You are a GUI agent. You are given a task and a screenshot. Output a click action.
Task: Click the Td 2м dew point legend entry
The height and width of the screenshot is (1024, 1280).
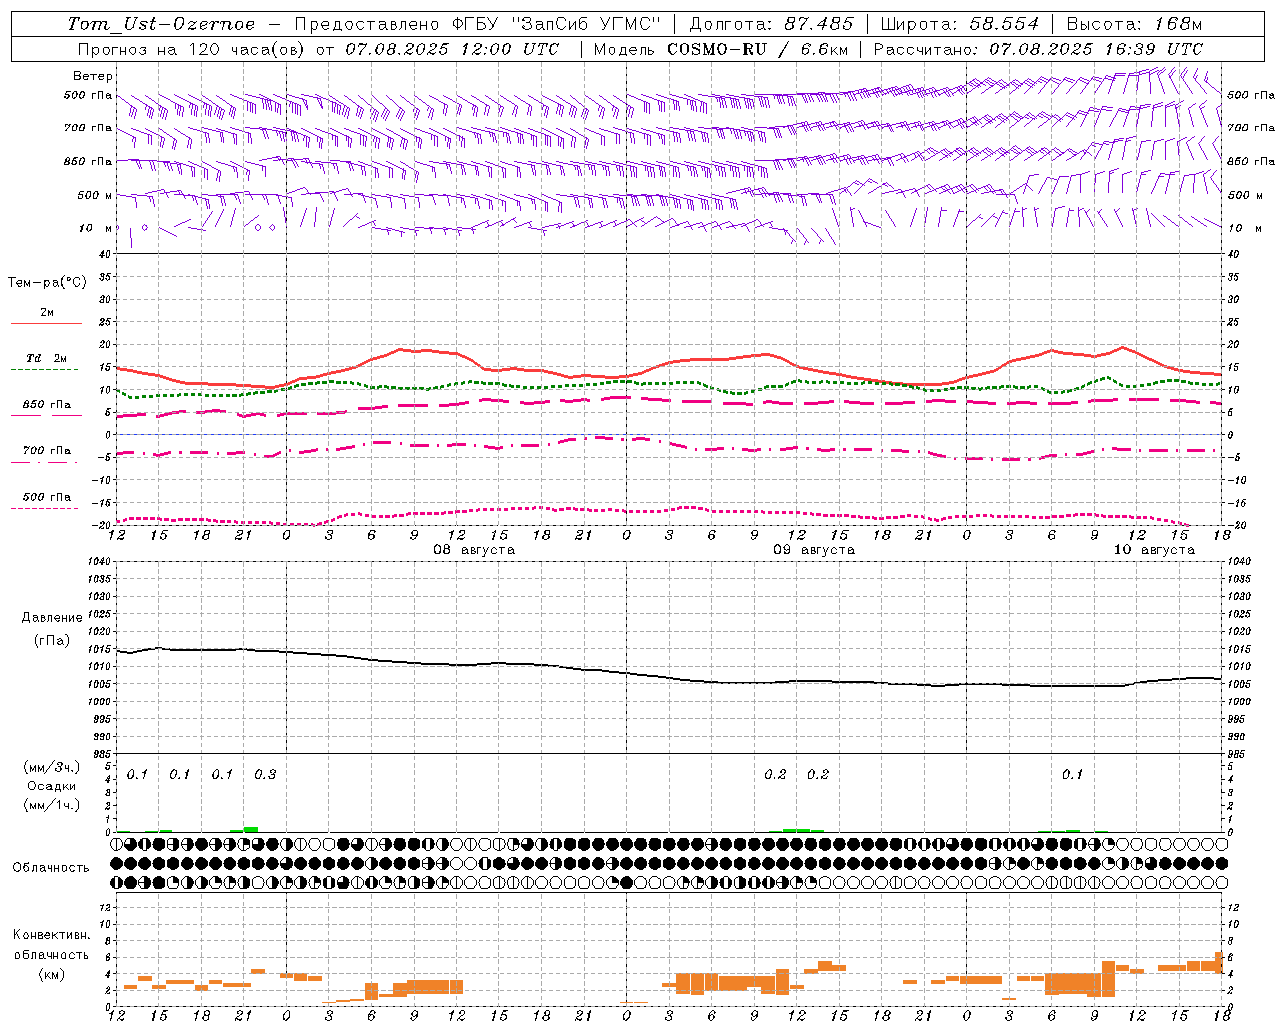(x=47, y=358)
